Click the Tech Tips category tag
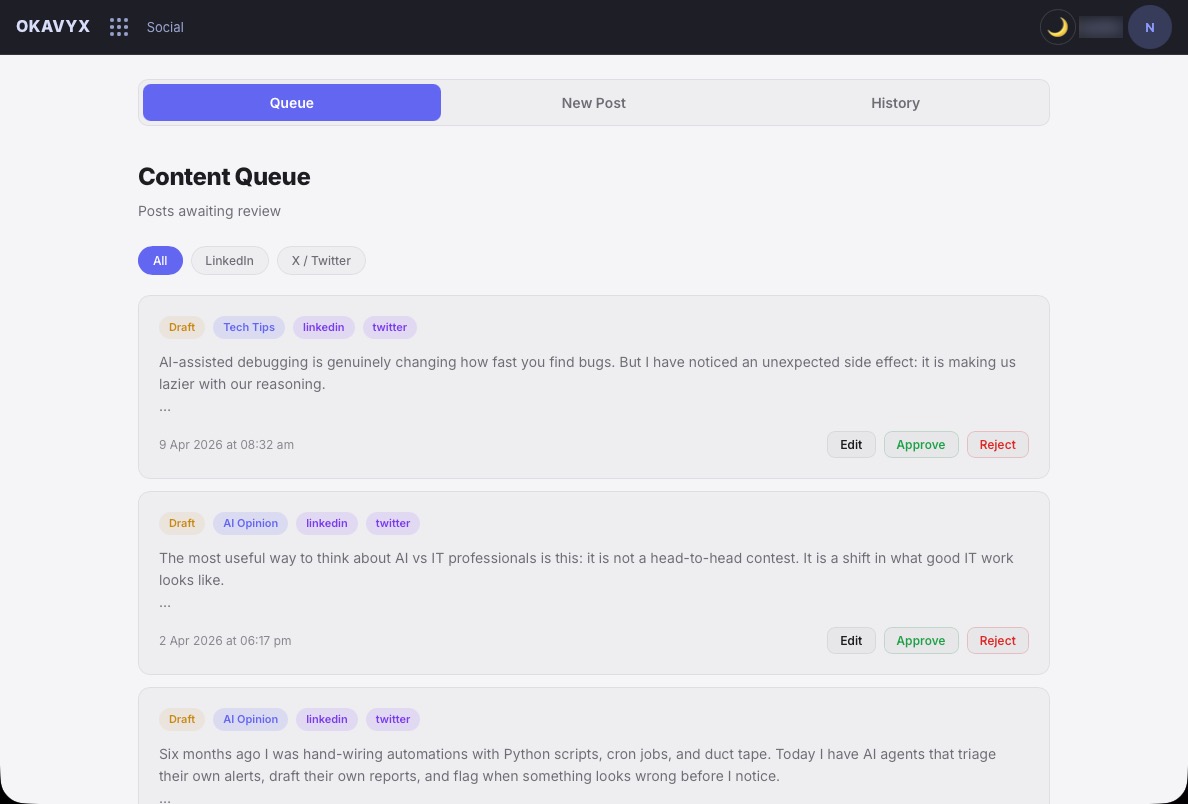The image size is (1188, 804). coord(249,327)
